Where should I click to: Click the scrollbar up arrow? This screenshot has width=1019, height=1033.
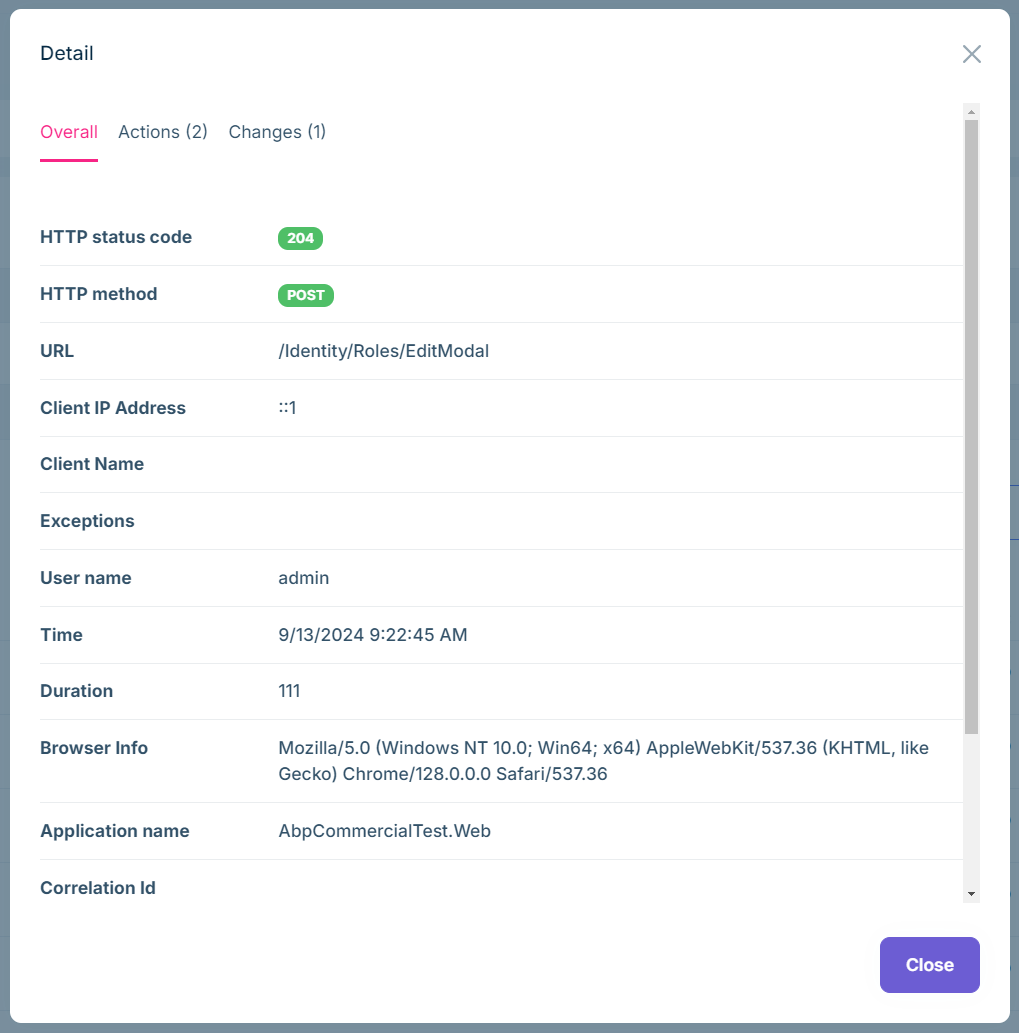click(x=971, y=111)
